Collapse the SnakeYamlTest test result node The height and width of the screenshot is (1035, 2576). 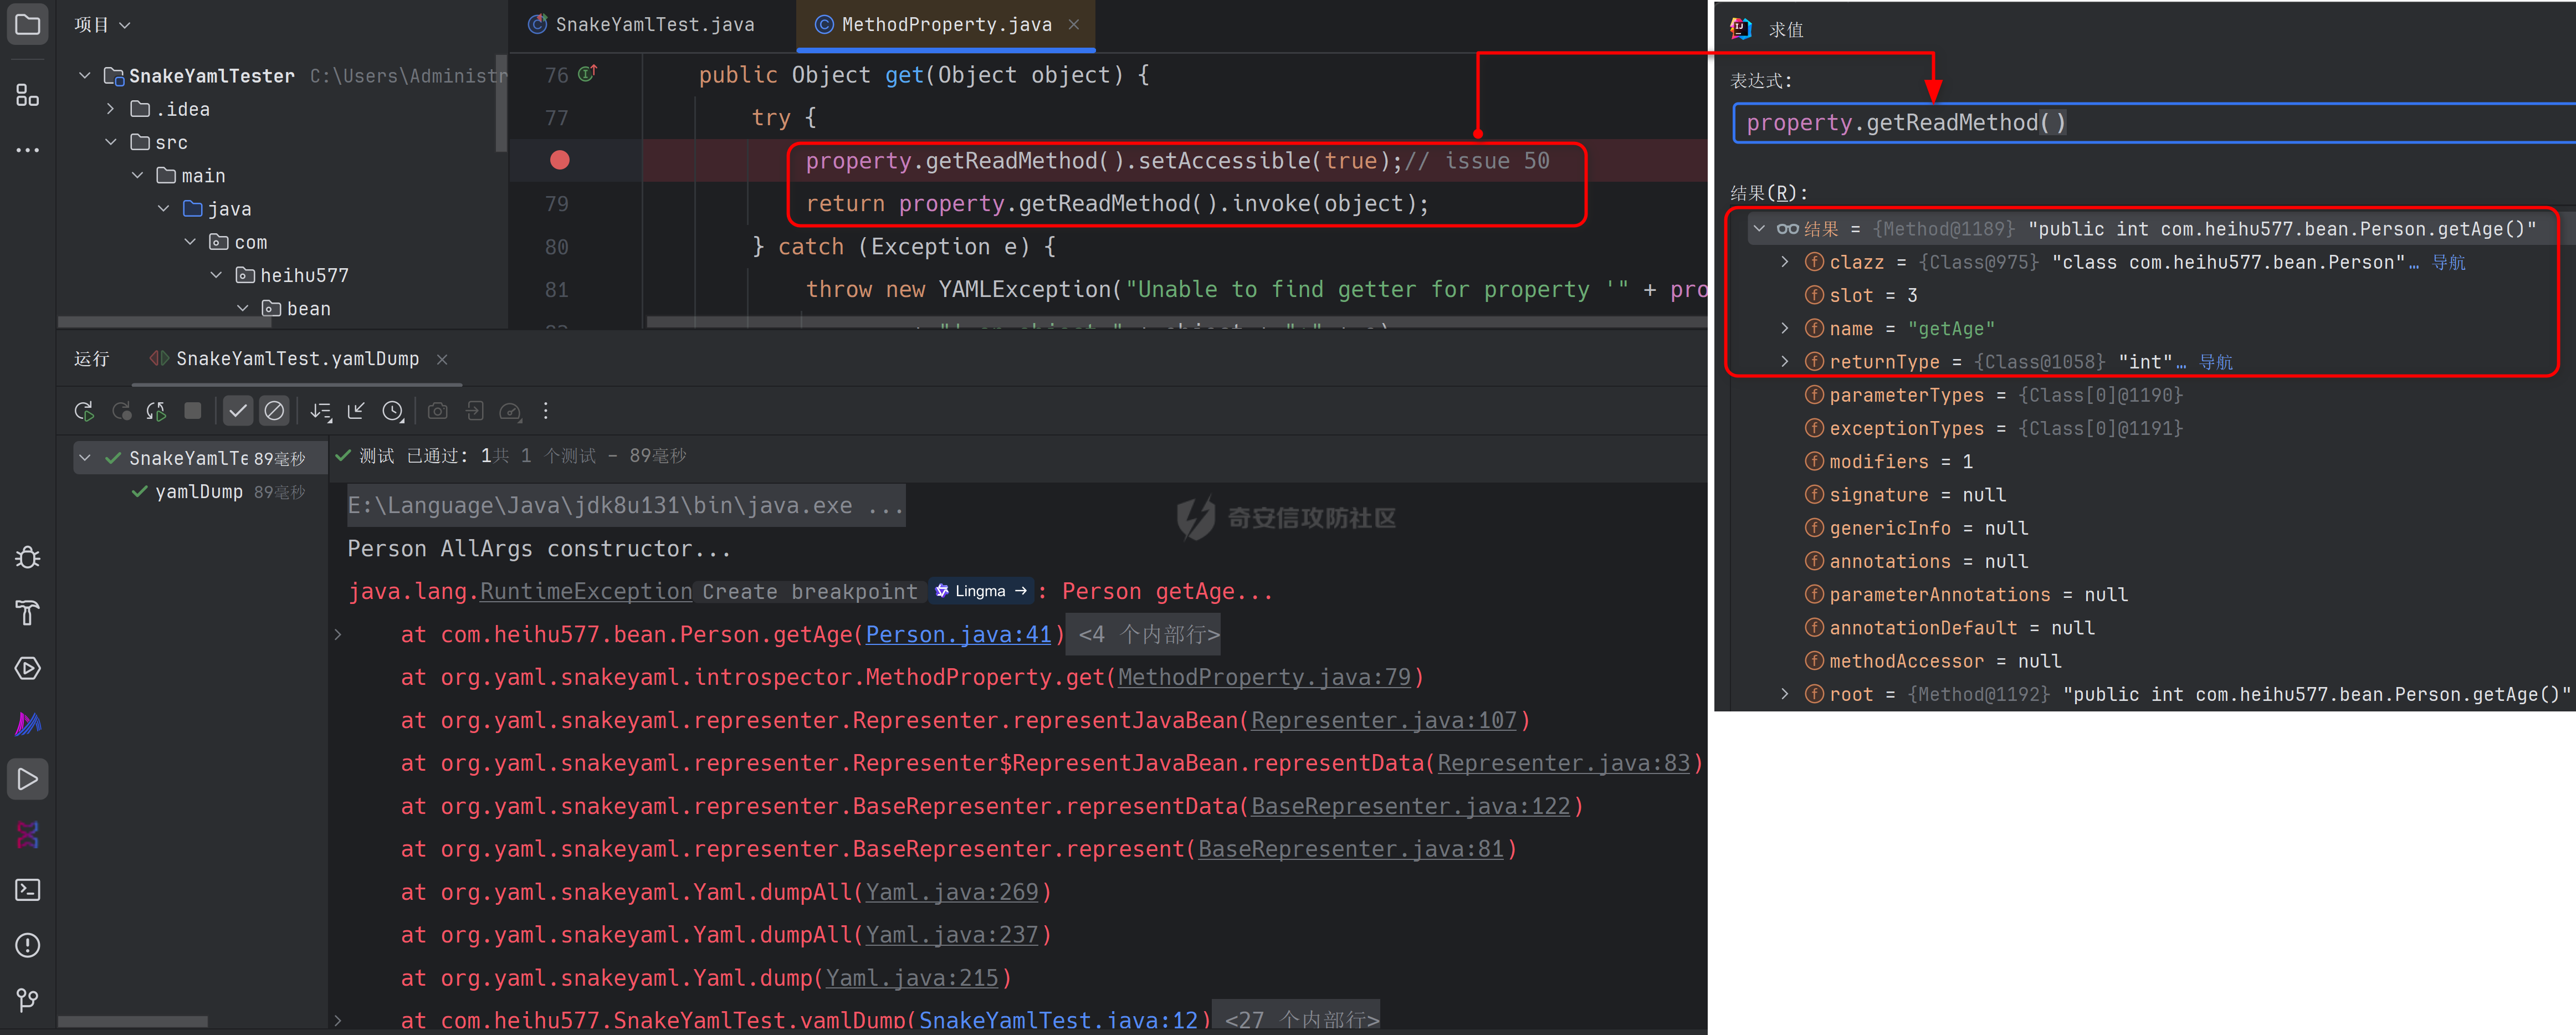85,458
